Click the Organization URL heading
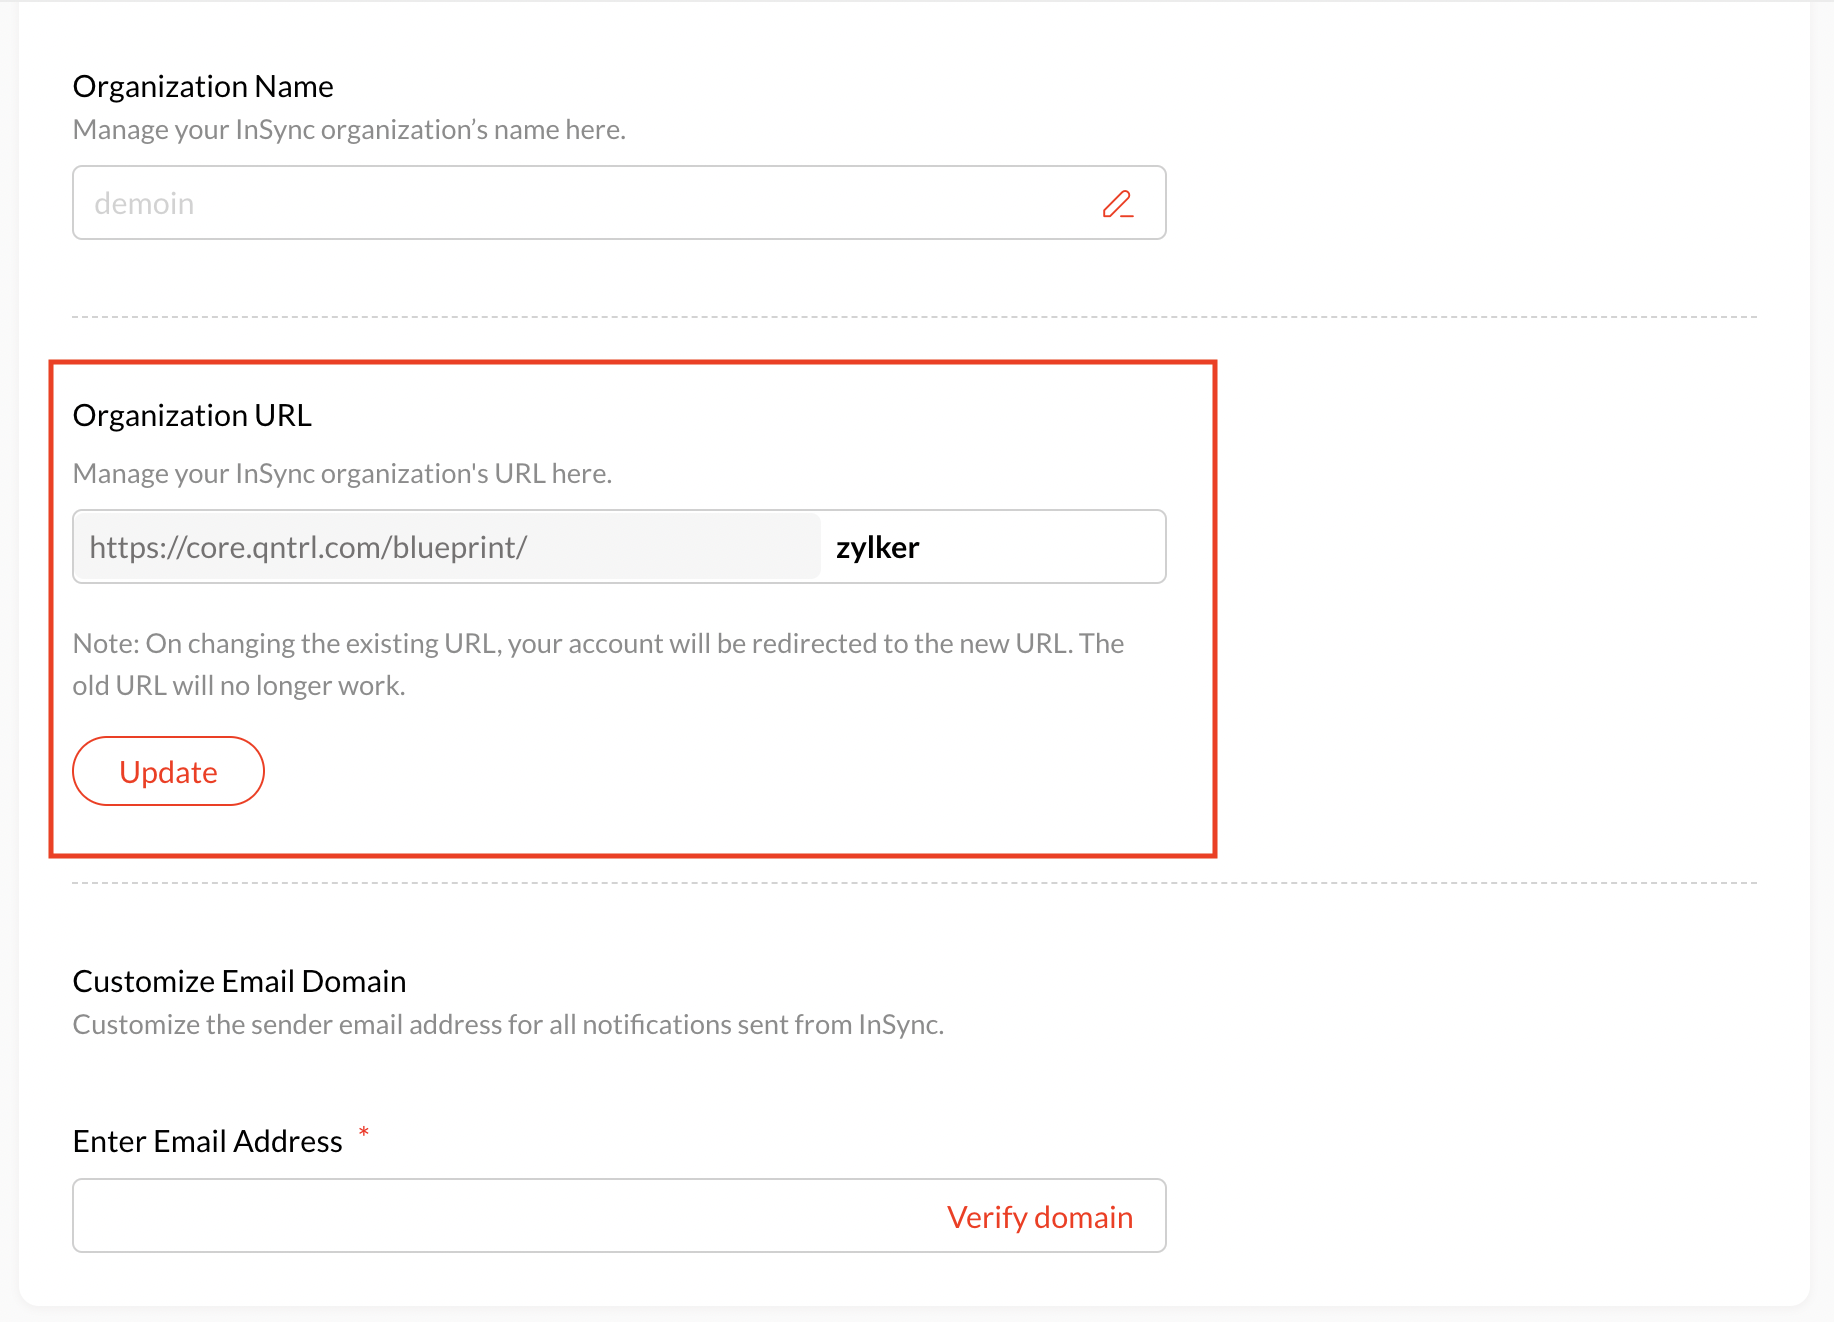The height and width of the screenshot is (1322, 1834). (x=192, y=415)
